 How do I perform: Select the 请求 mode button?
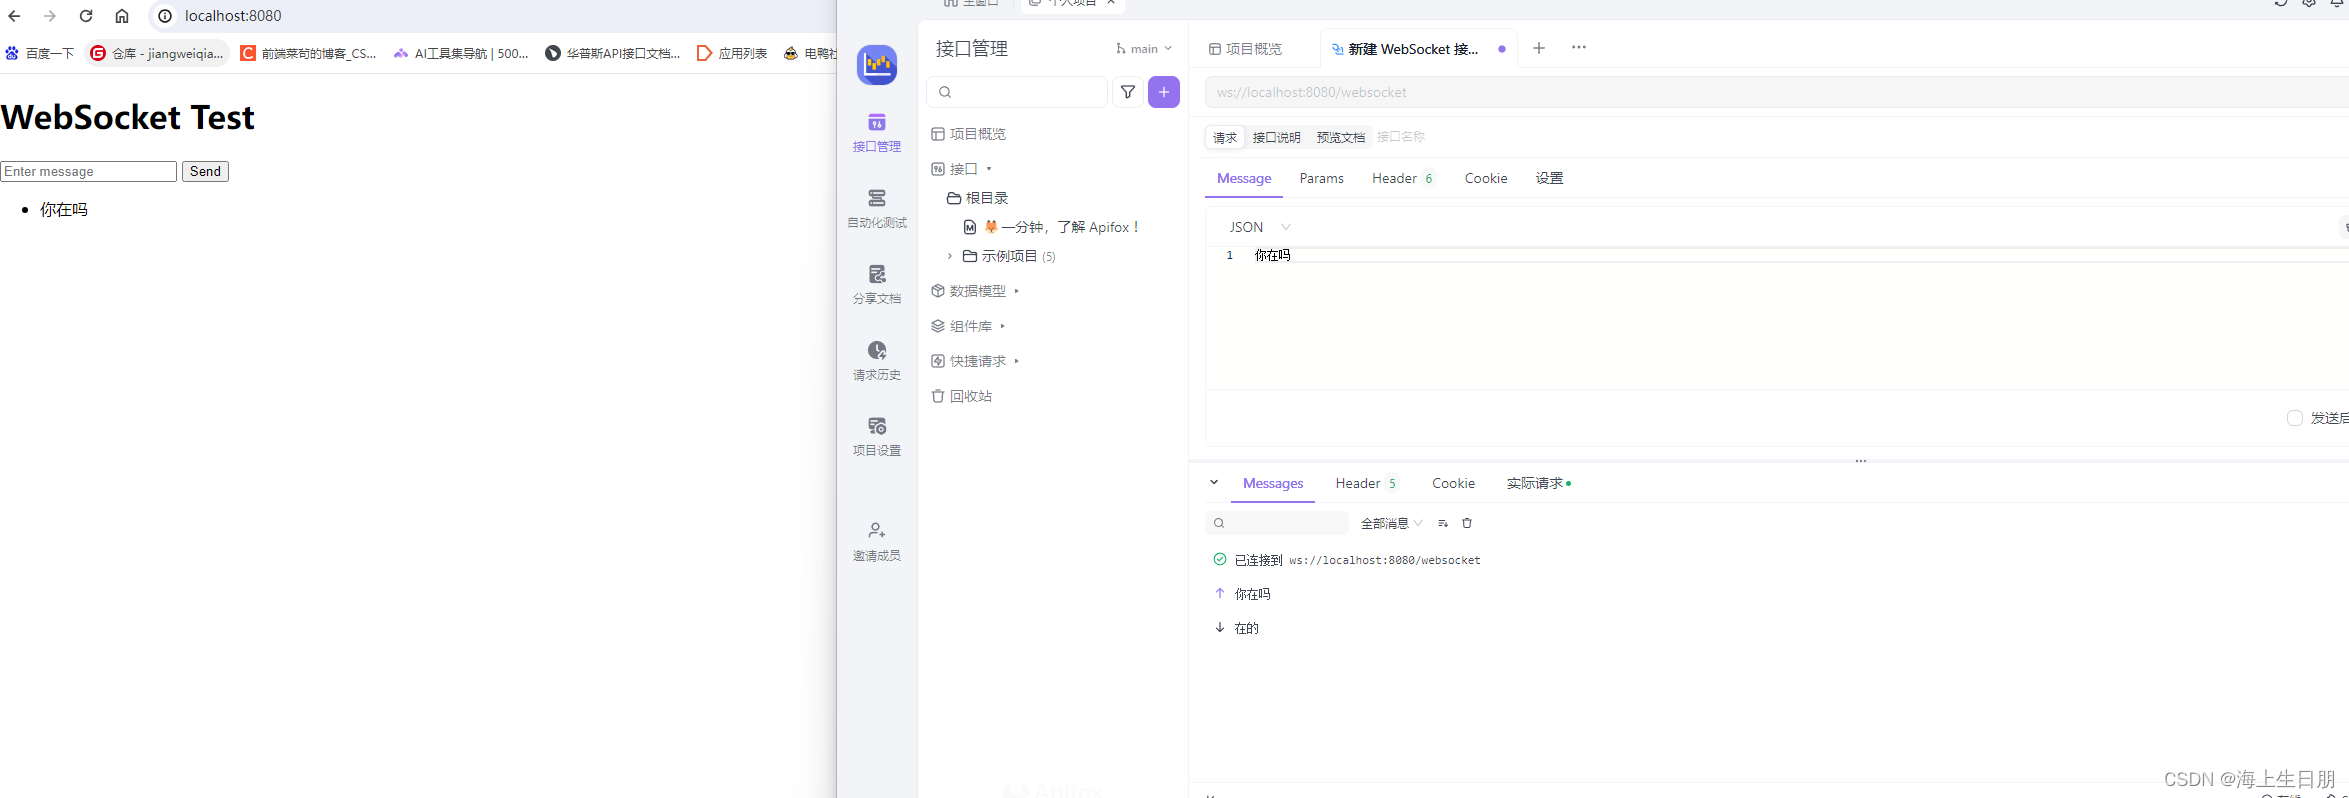click(1225, 137)
